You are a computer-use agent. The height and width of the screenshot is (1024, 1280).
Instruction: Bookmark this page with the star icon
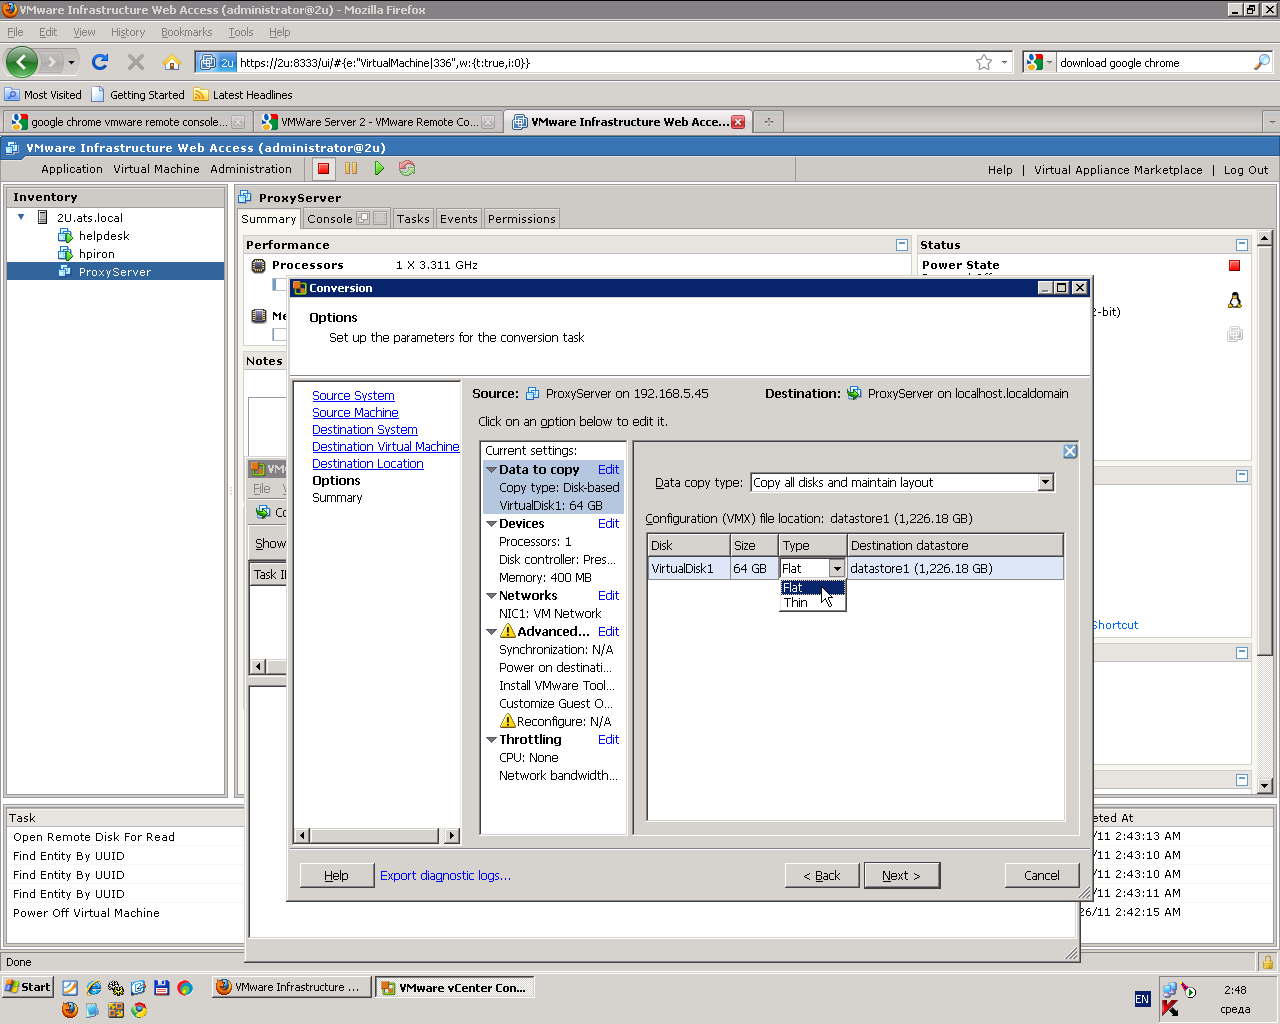[984, 62]
